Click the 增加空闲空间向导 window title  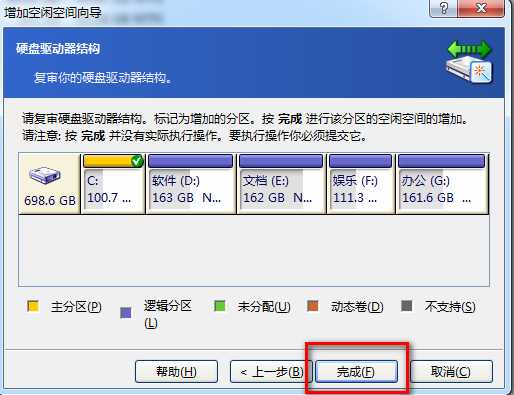coord(53,13)
